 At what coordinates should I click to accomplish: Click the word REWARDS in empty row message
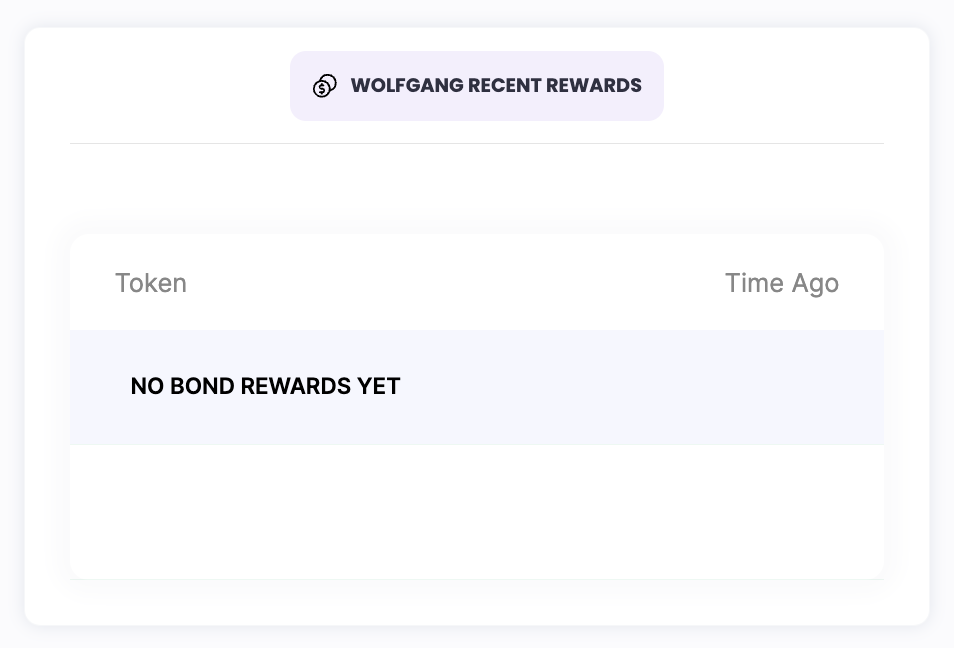click(296, 386)
